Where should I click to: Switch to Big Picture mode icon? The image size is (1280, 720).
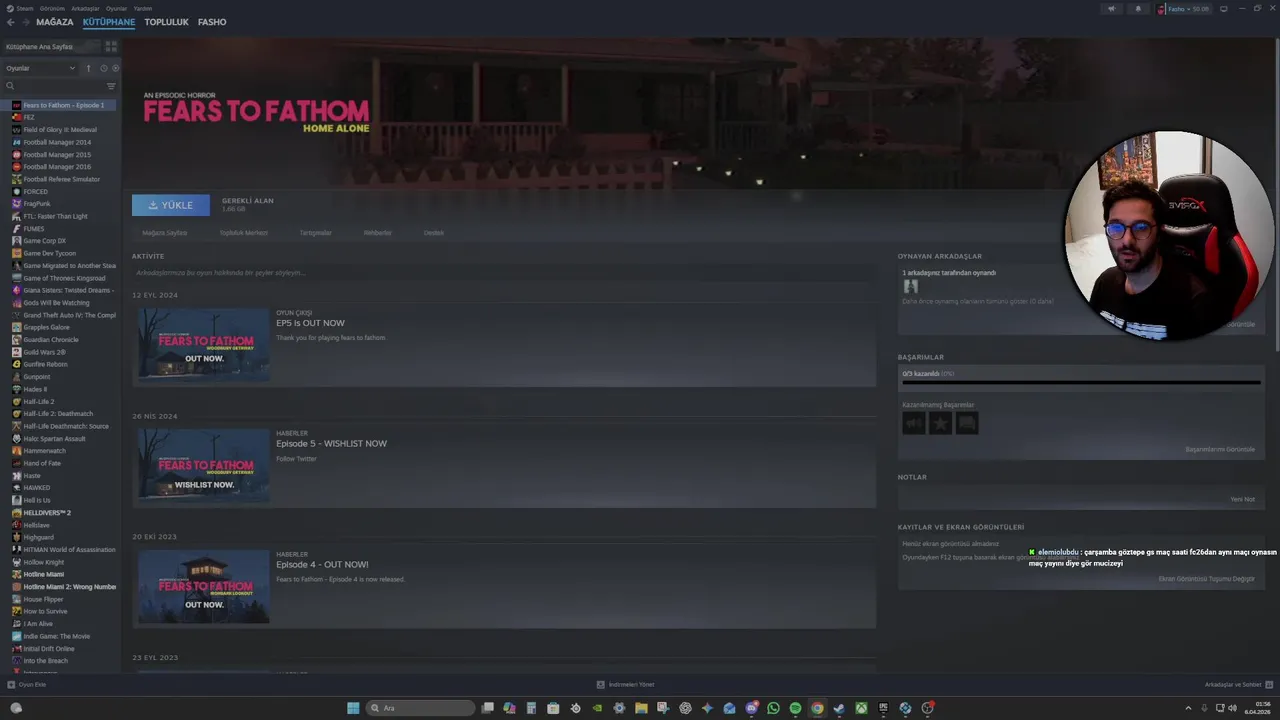[1224, 9]
